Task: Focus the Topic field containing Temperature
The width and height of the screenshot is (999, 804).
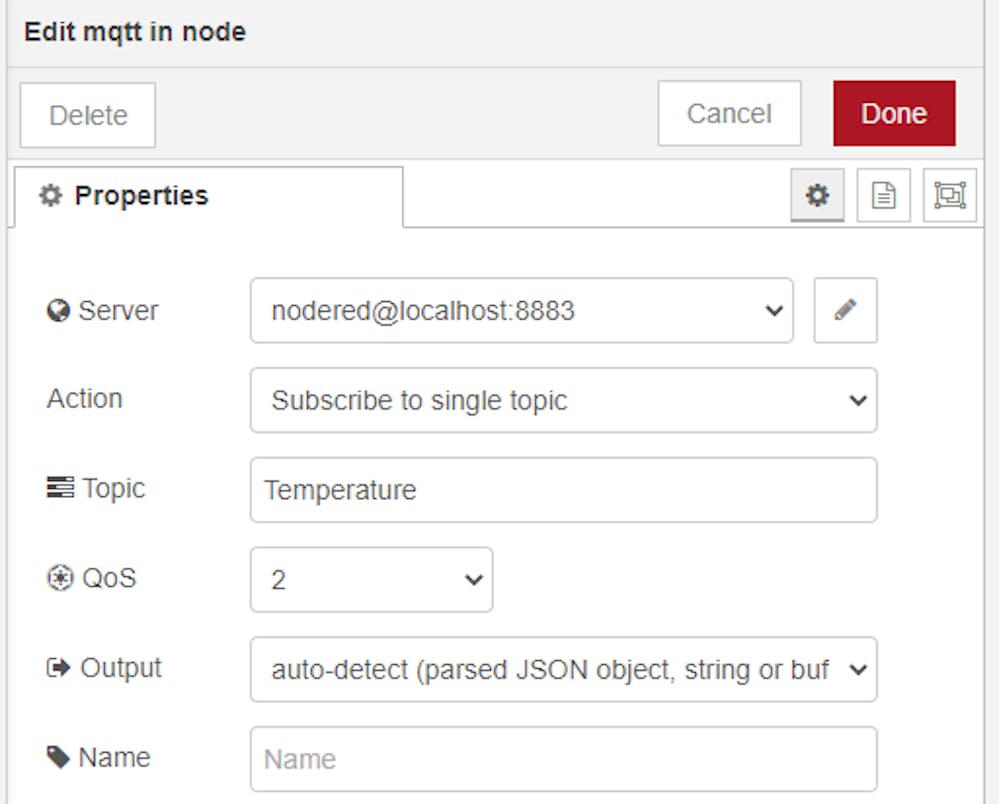Action: [x=564, y=490]
